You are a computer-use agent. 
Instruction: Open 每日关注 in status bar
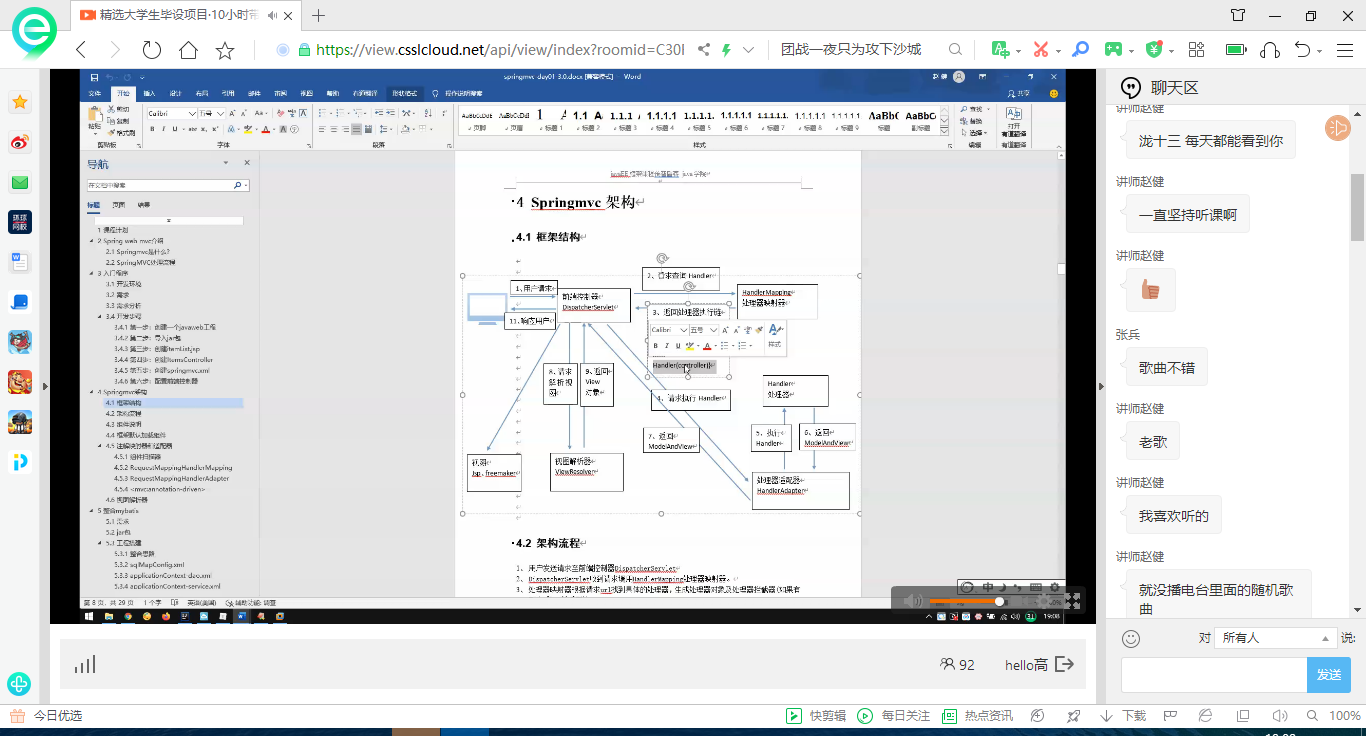tap(895, 716)
